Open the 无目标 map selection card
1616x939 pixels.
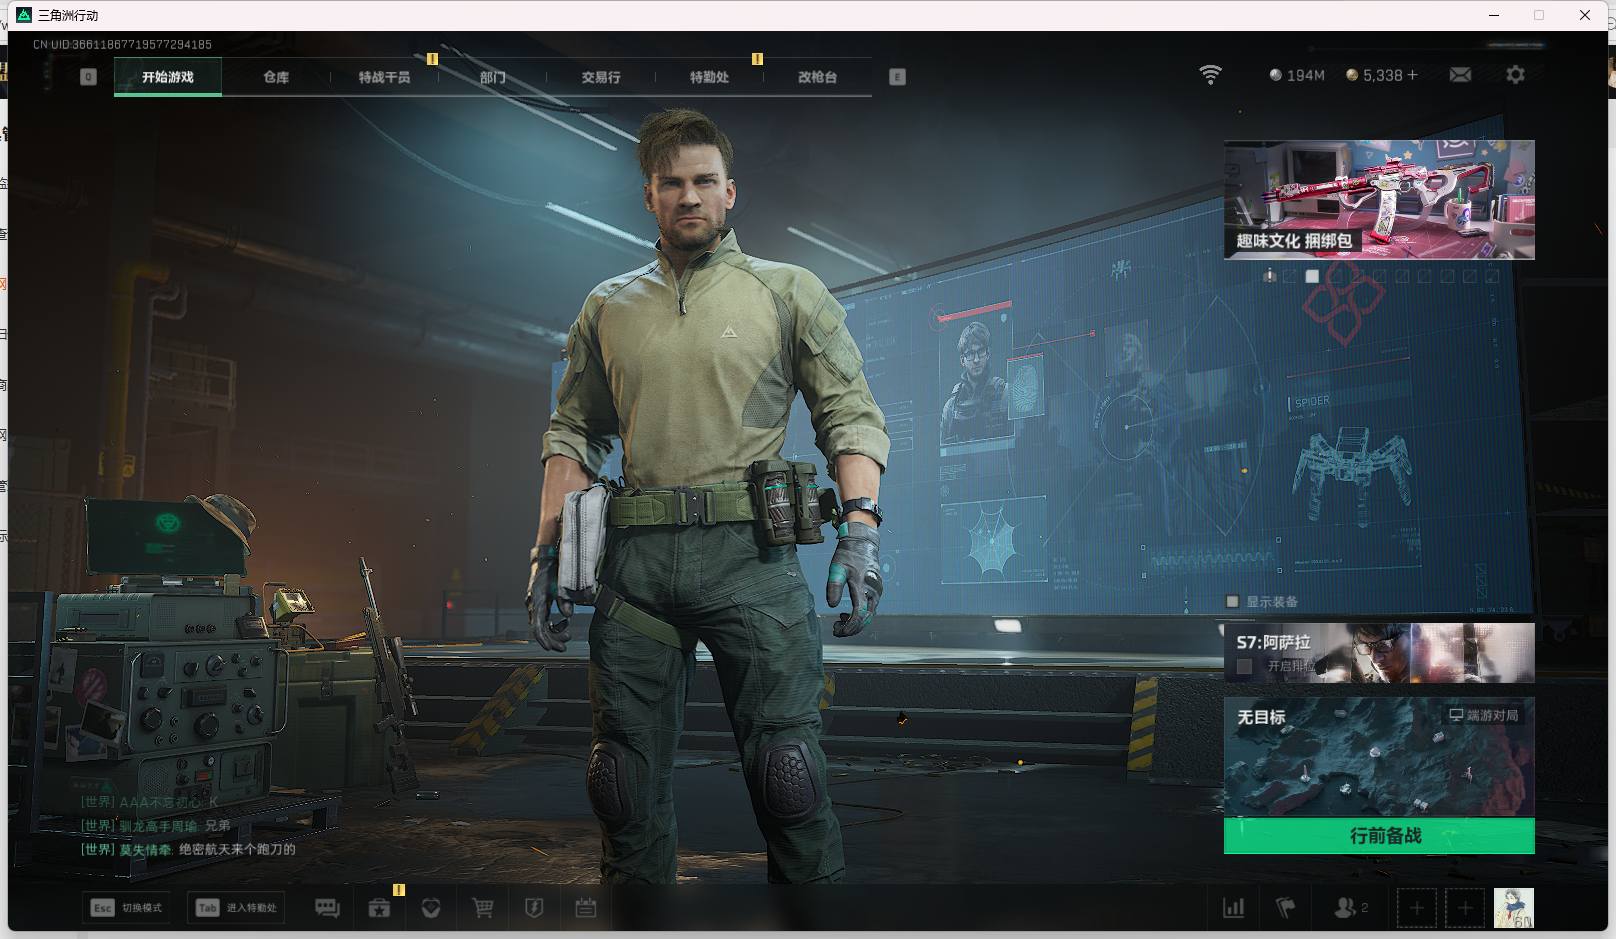1379,757
